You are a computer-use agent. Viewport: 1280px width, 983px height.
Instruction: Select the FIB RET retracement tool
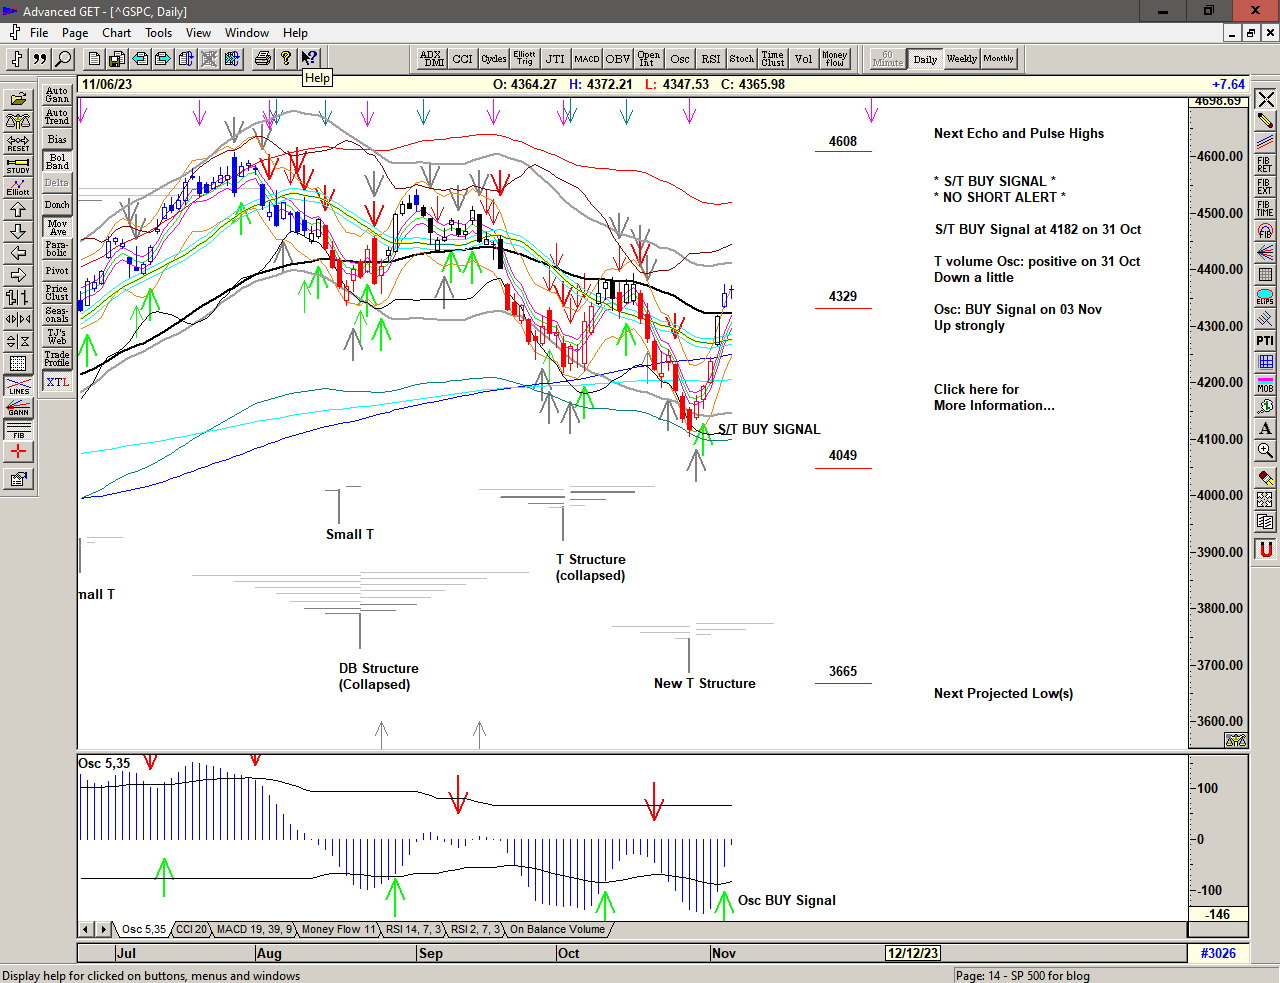[1265, 165]
